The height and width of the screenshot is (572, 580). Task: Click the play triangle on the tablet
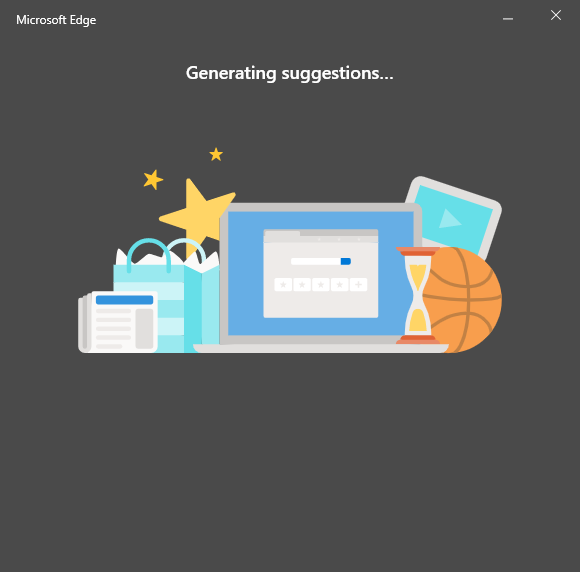coord(449,219)
